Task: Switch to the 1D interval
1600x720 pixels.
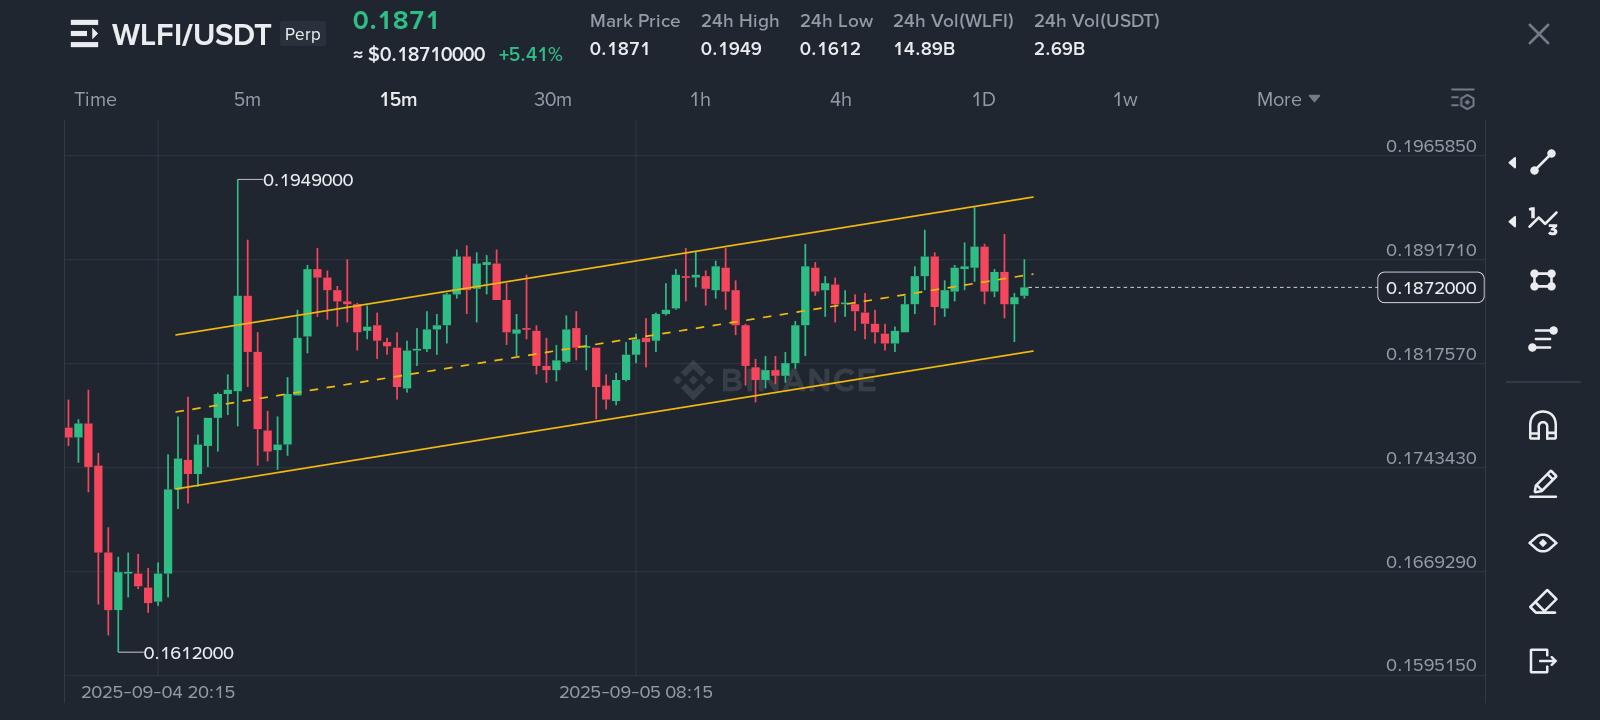Action: [984, 99]
